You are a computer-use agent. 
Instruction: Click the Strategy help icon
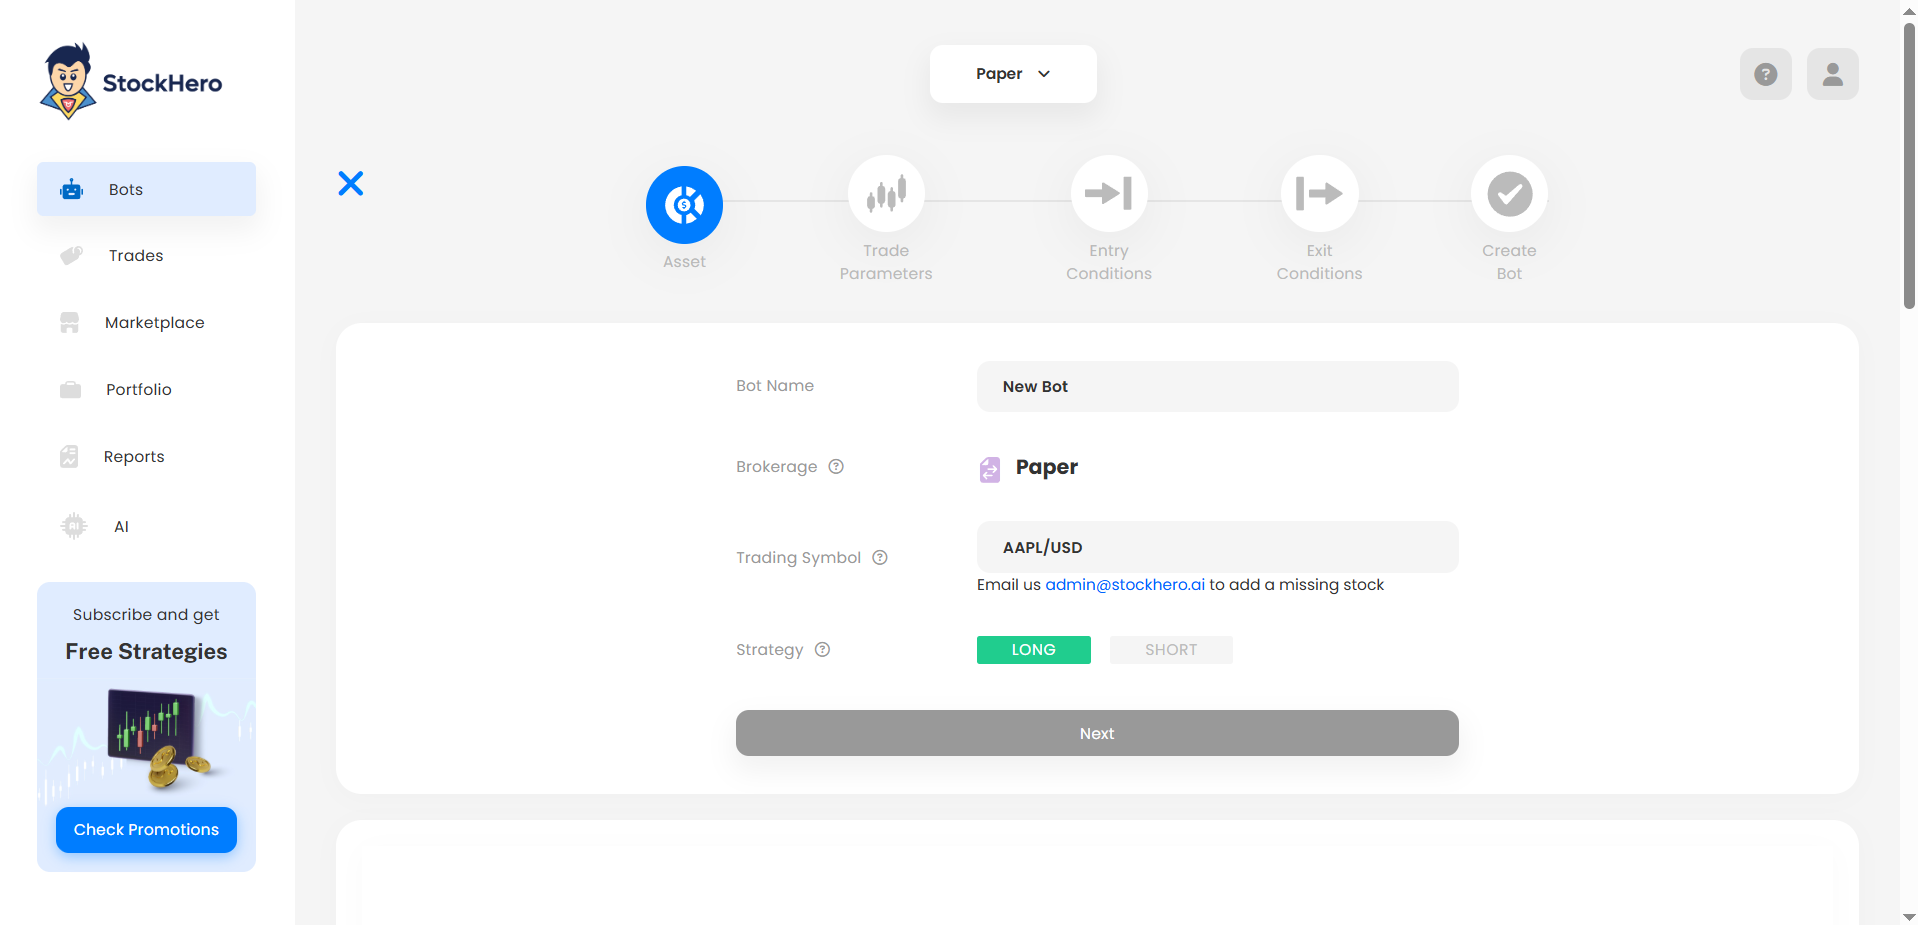[x=822, y=649]
